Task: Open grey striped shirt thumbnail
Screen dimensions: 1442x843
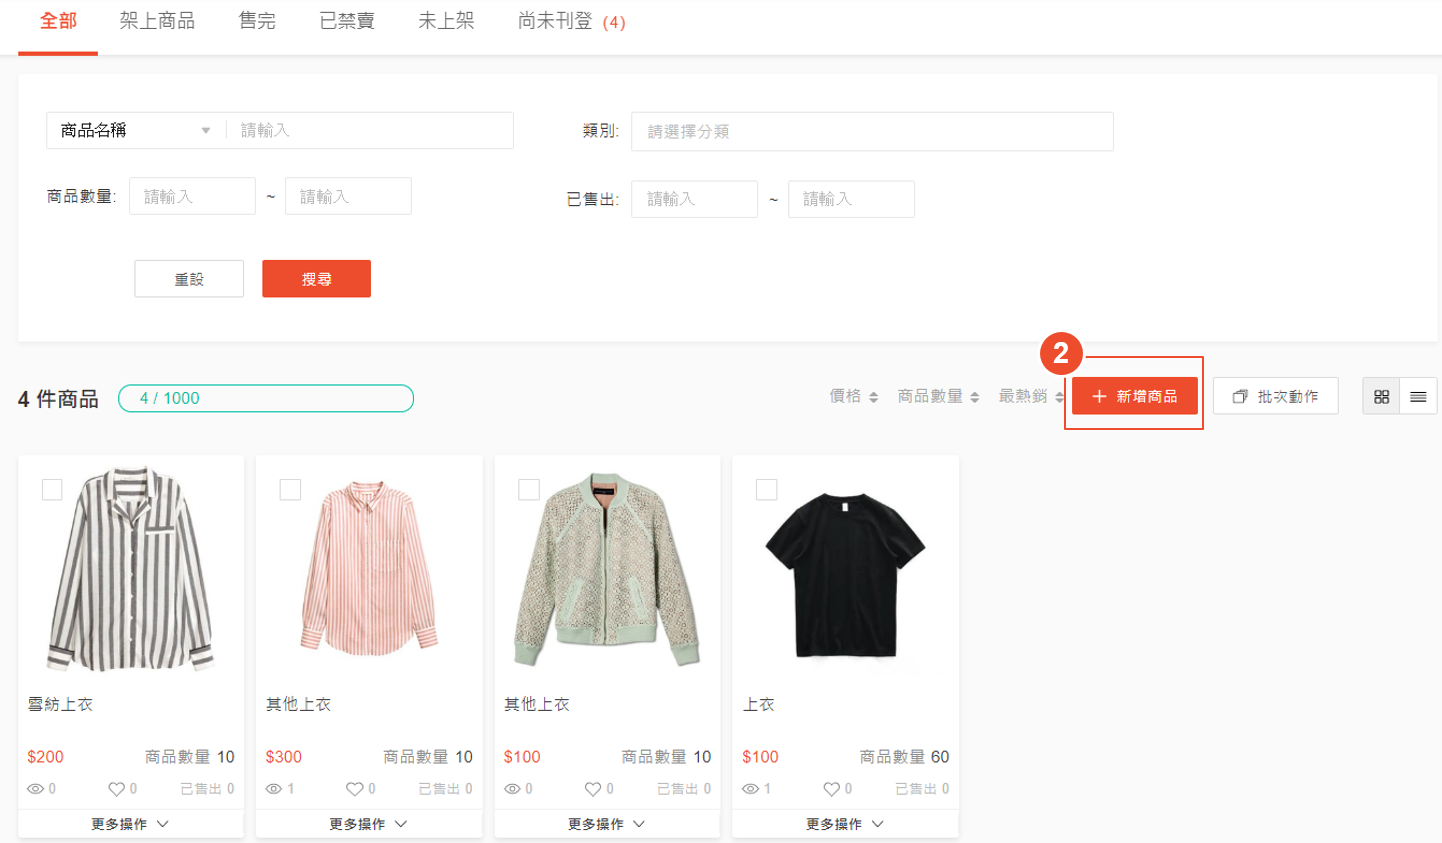Action: pos(131,568)
